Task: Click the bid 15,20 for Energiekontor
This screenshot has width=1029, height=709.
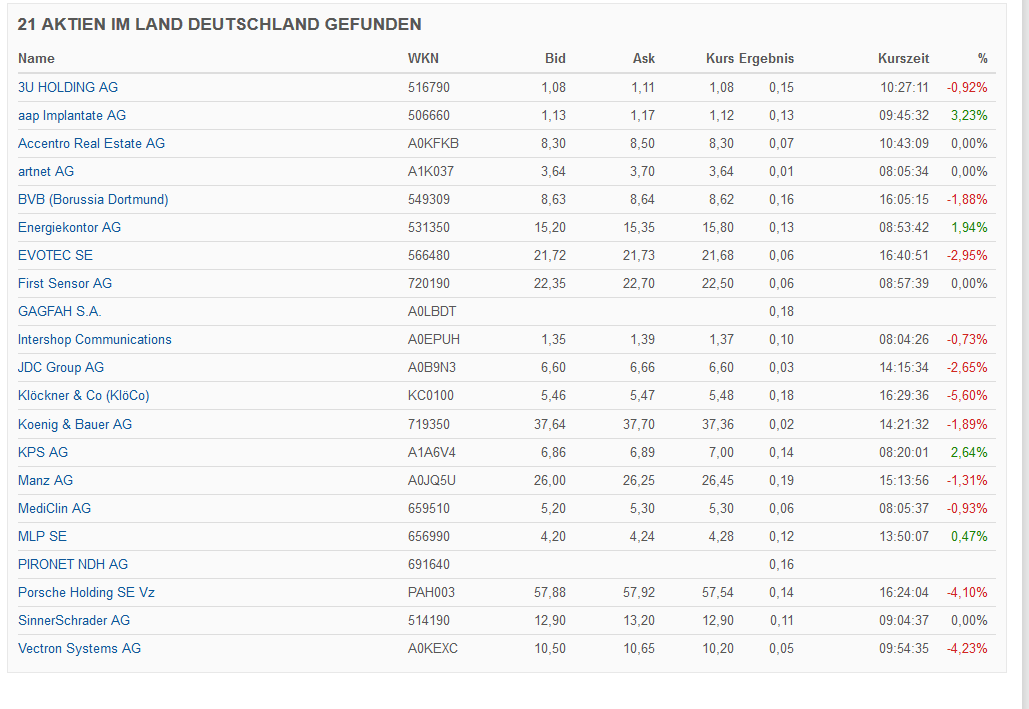Action: click(550, 227)
